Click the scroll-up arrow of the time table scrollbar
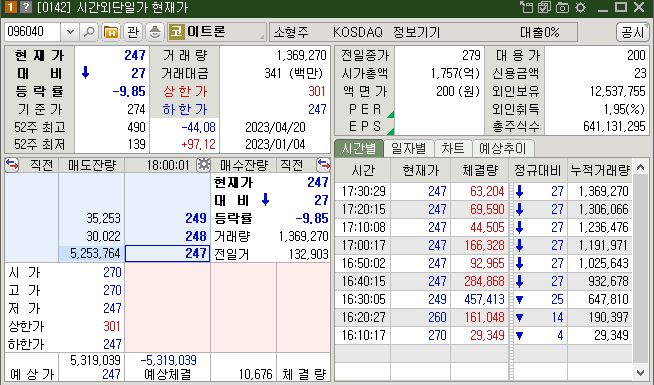The width and height of the screenshot is (654, 385). coord(640,168)
